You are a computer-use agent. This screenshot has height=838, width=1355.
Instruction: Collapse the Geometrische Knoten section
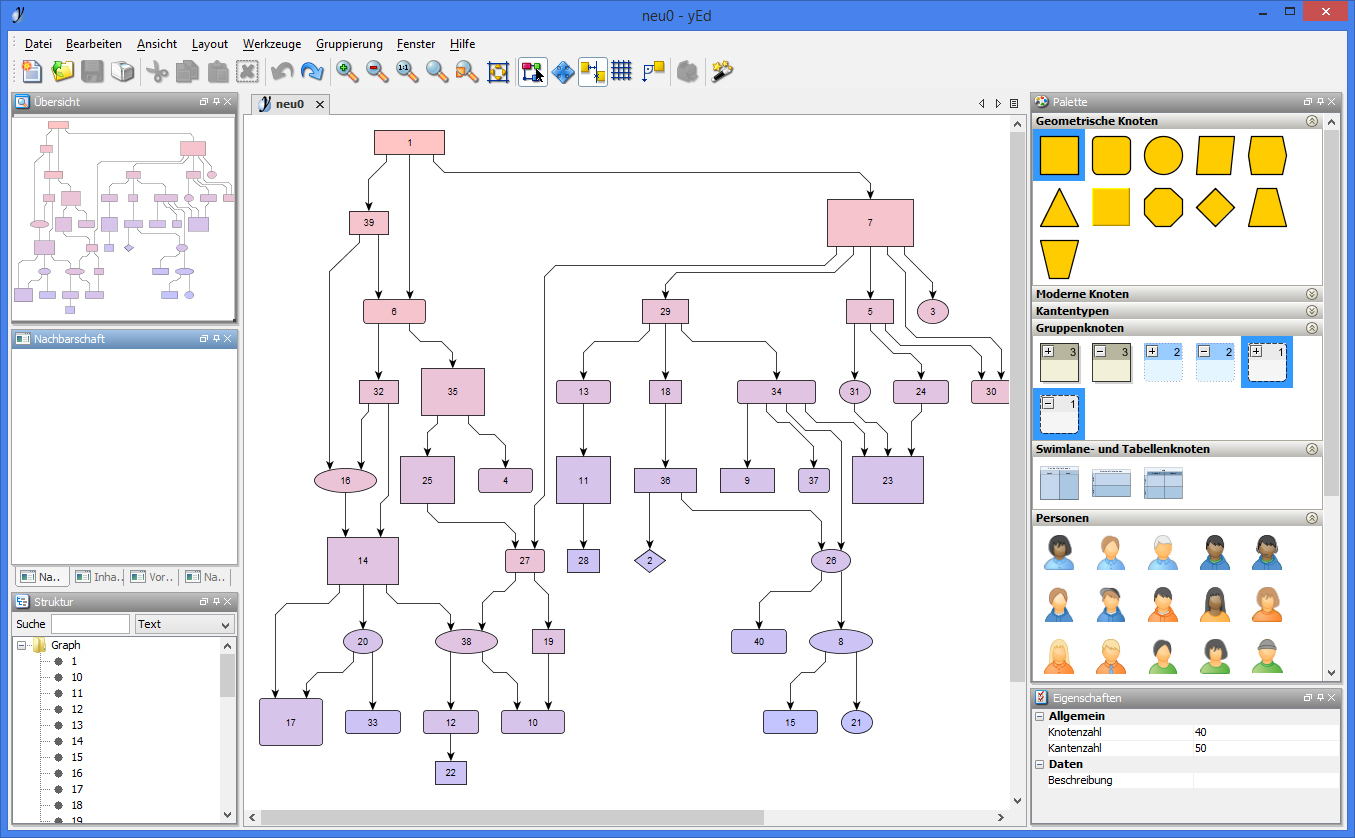pyautogui.click(x=1311, y=121)
